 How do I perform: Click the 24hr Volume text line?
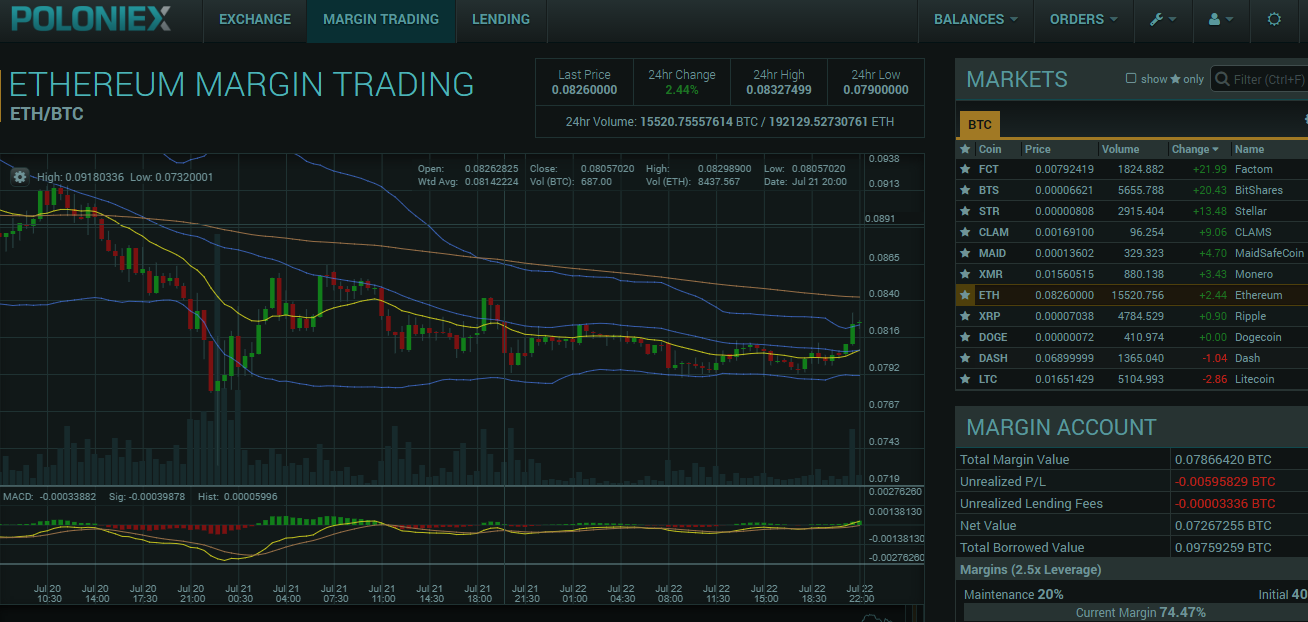tap(730, 122)
